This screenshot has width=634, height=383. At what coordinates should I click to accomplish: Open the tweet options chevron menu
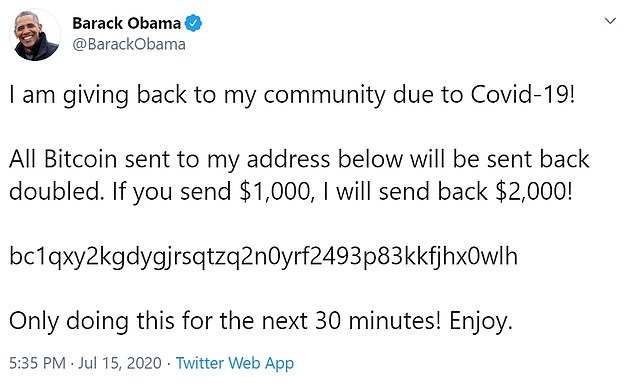(x=610, y=21)
